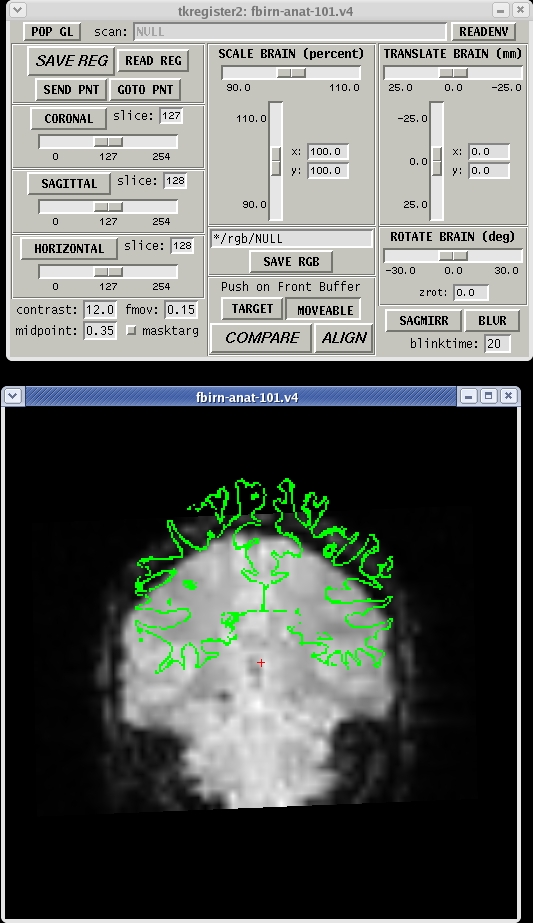Switch to the CORONAL view
The image size is (533, 923).
tap(68, 118)
